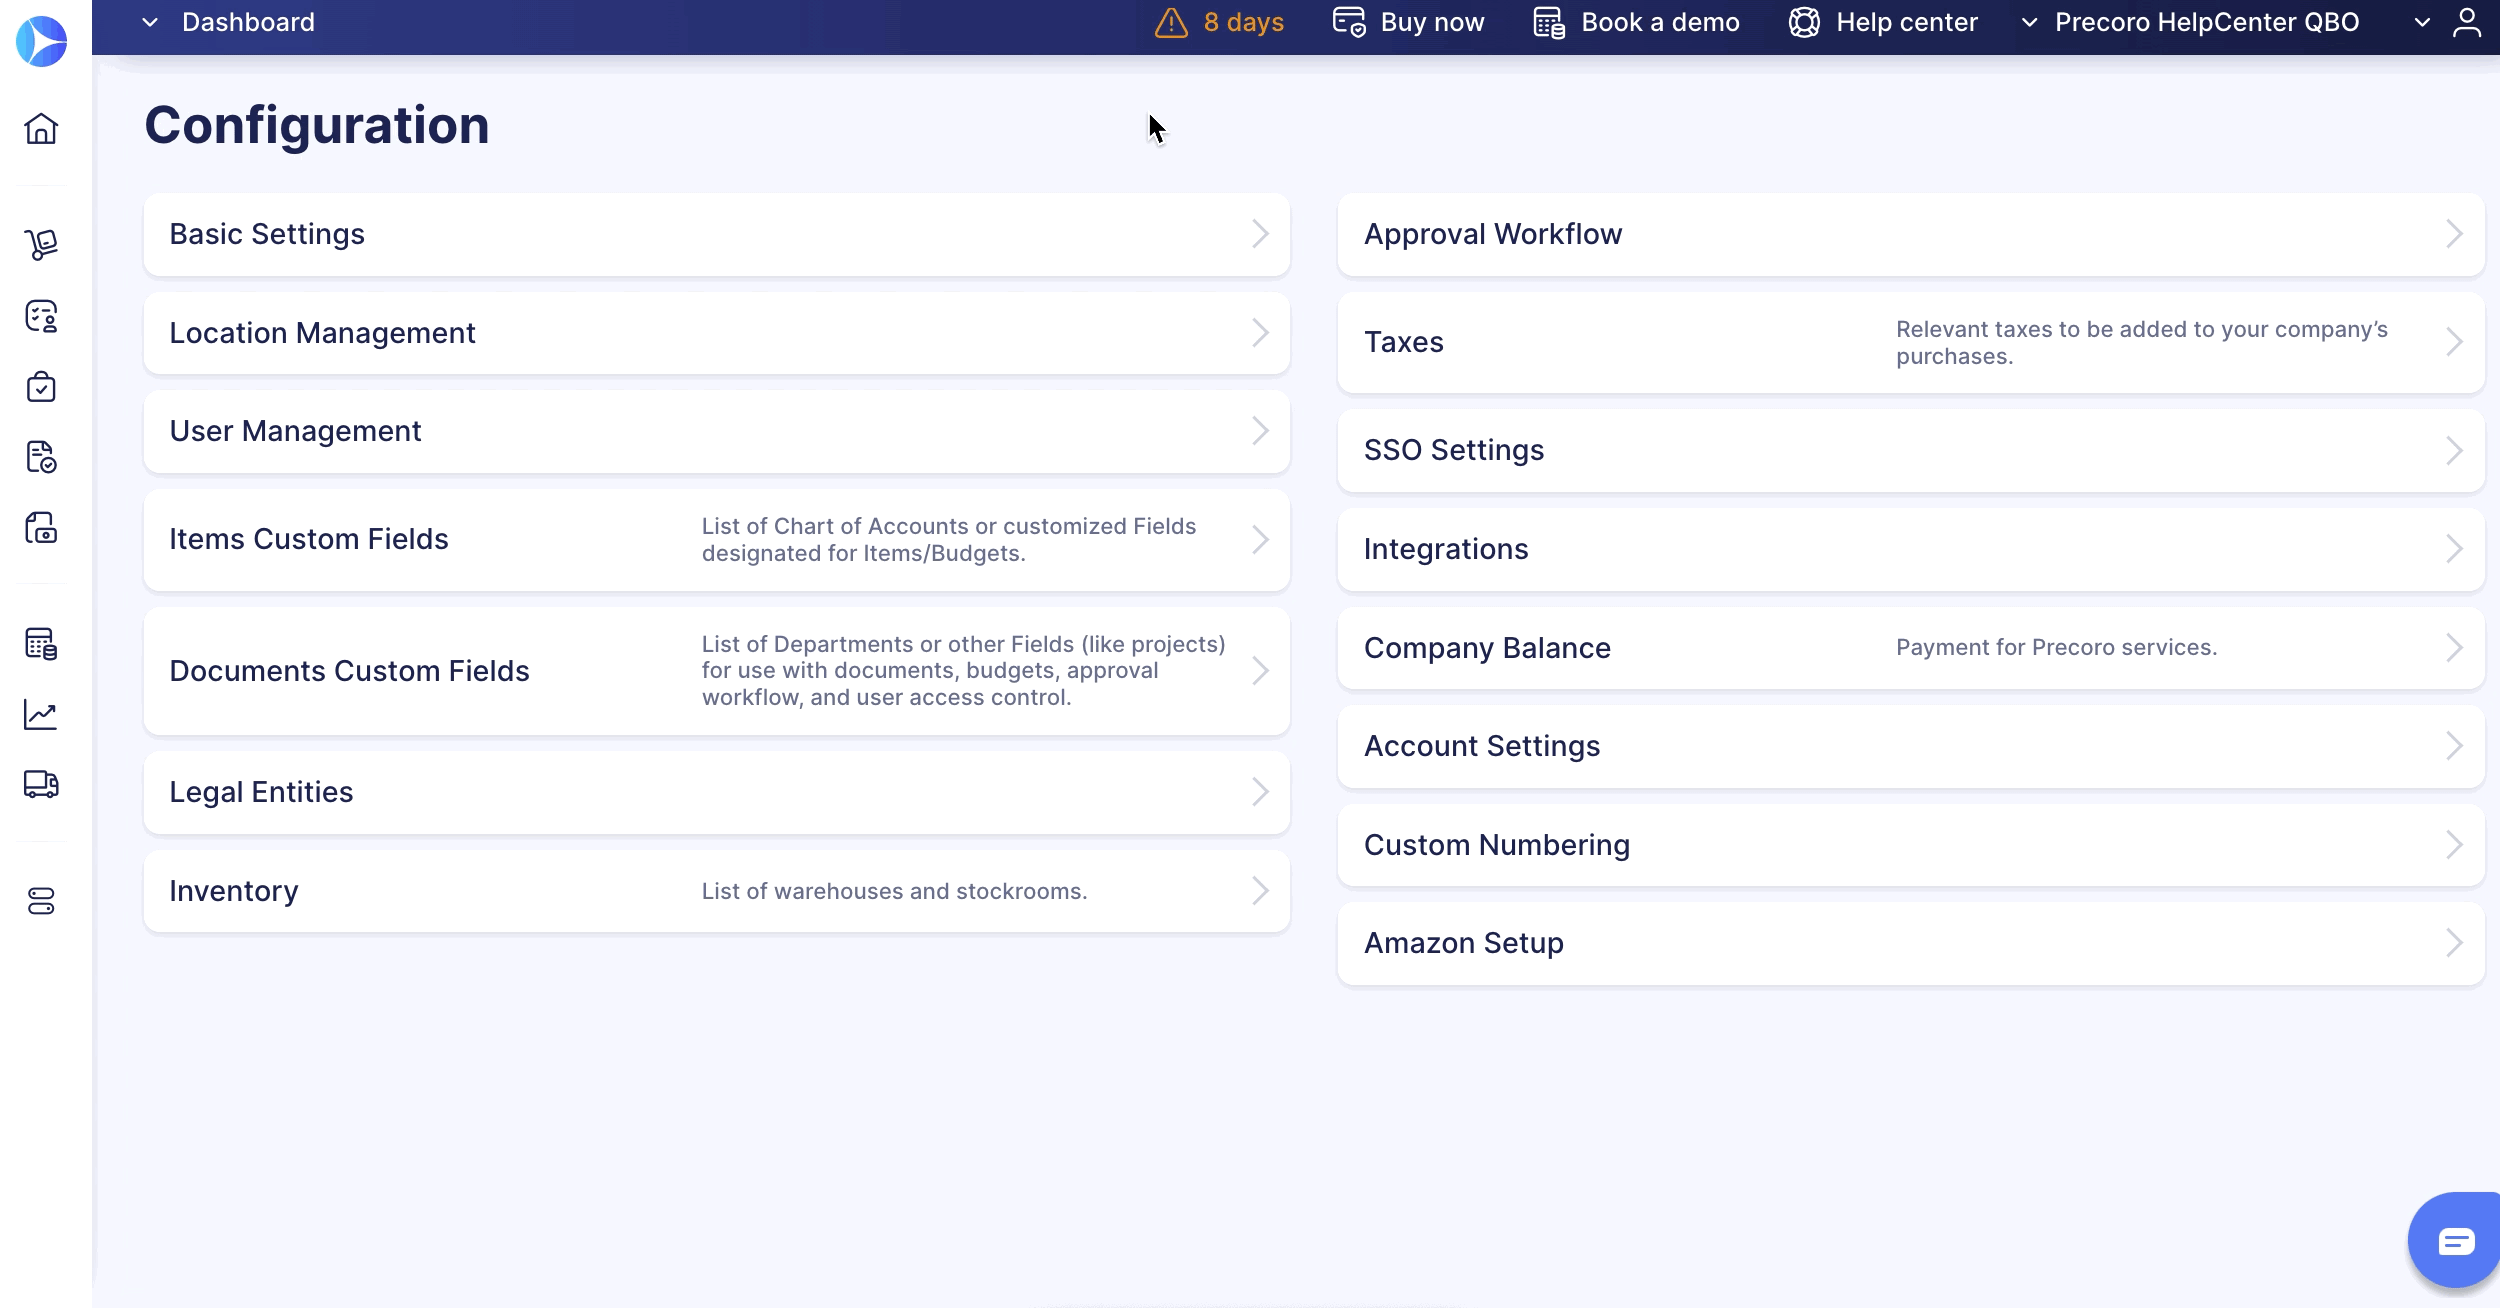Open Account Settings

pos(1911,746)
